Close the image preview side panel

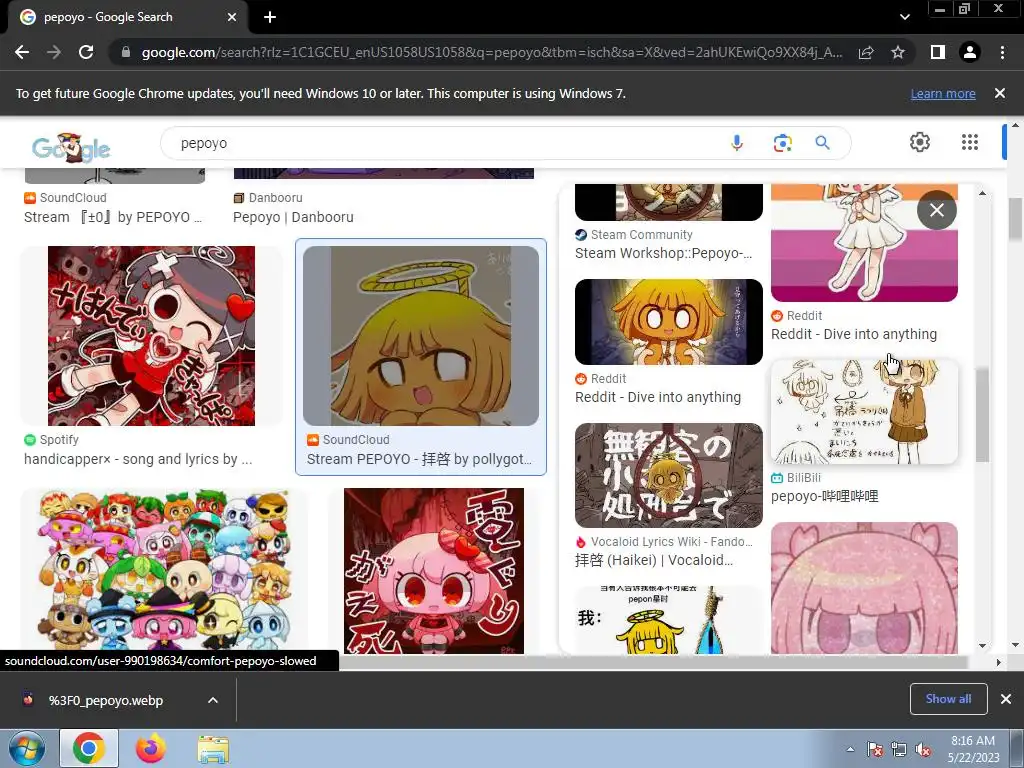[936, 210]
